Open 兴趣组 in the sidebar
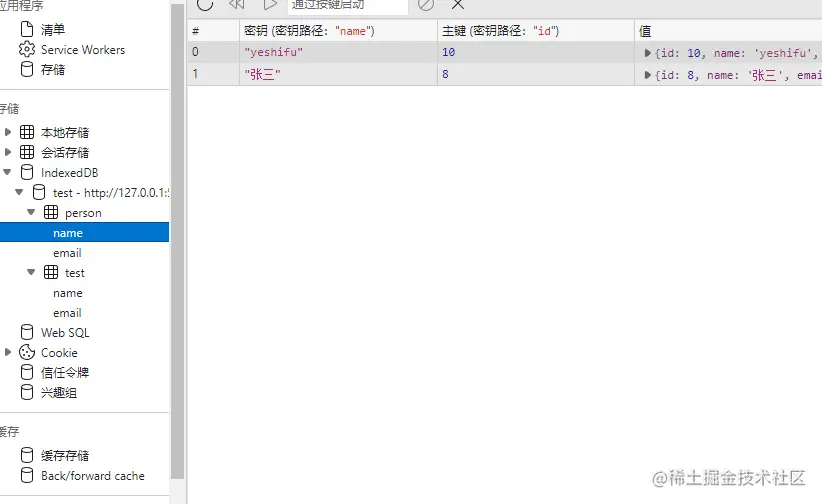This screenshot has width=822, height=504. click(x=59, y=392)
